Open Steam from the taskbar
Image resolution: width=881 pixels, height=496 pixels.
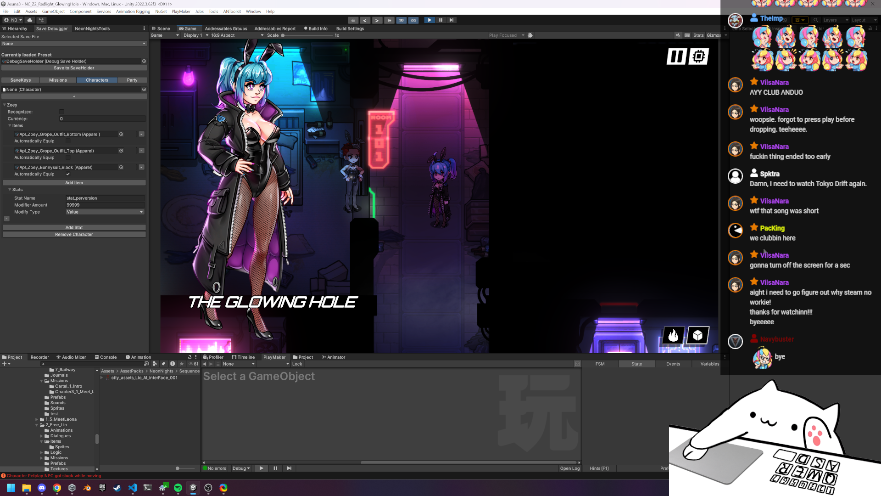pyautogui.click(x=116, y=488)
